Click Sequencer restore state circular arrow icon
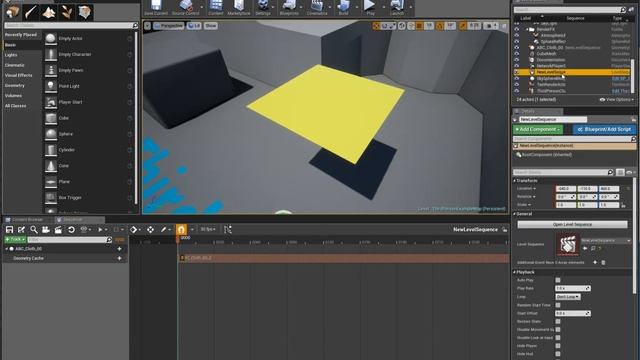Screen dimensions: 640x360 [x=71, y=230]
